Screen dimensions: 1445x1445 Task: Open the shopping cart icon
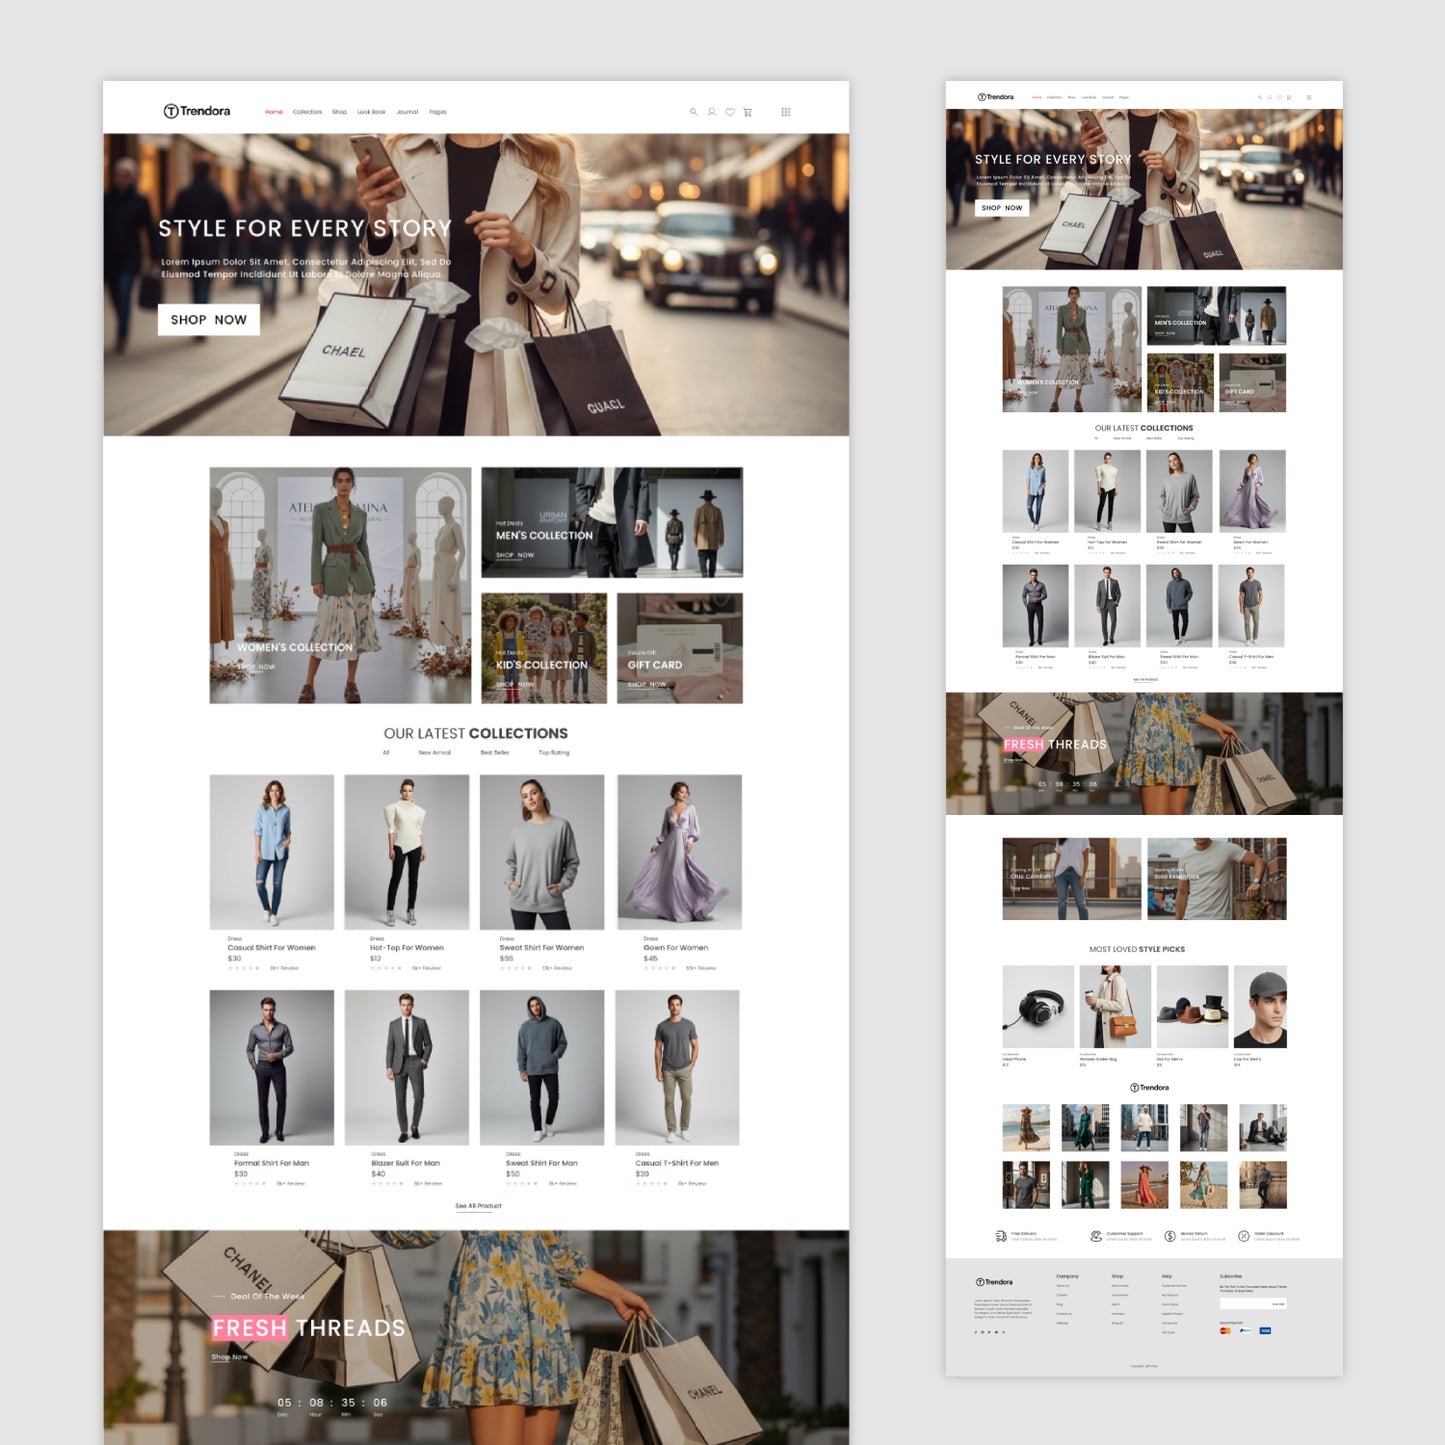748,112
